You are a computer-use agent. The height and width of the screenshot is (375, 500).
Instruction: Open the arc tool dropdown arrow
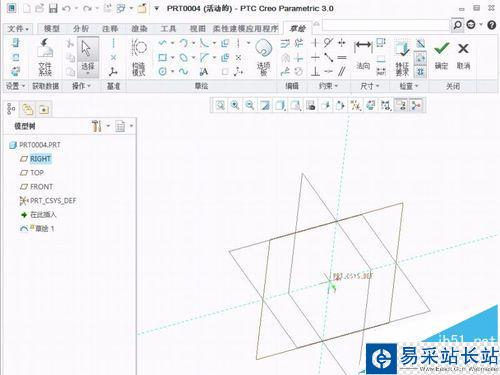click(193, 43)
